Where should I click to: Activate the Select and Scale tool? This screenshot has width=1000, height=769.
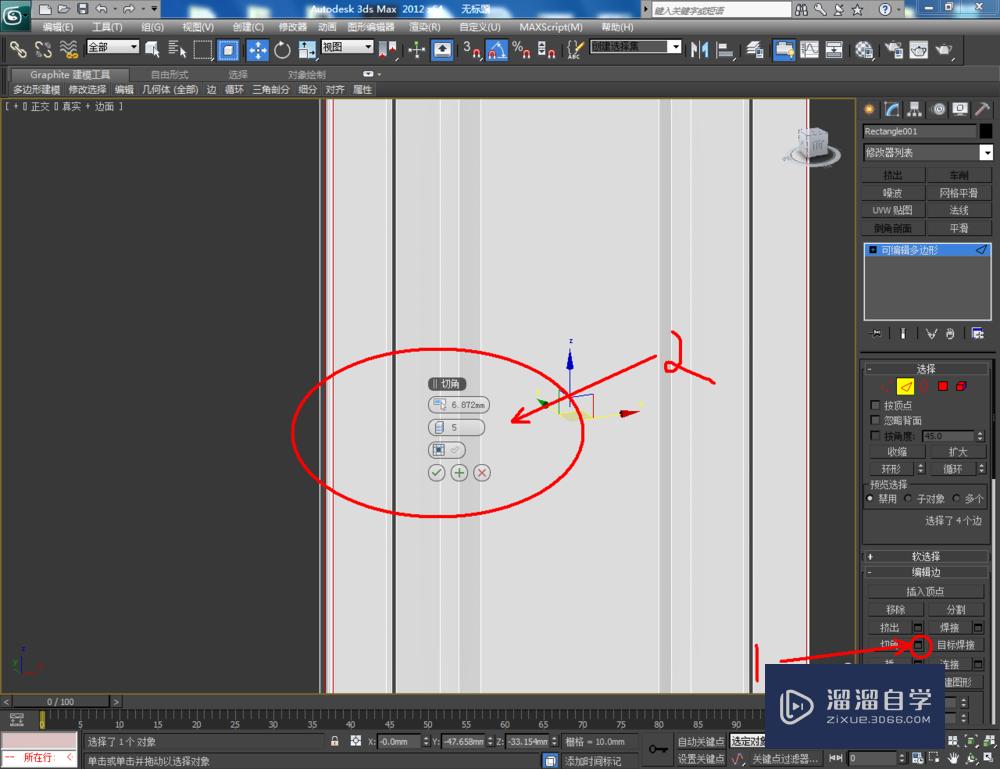(x=307, y=49)
